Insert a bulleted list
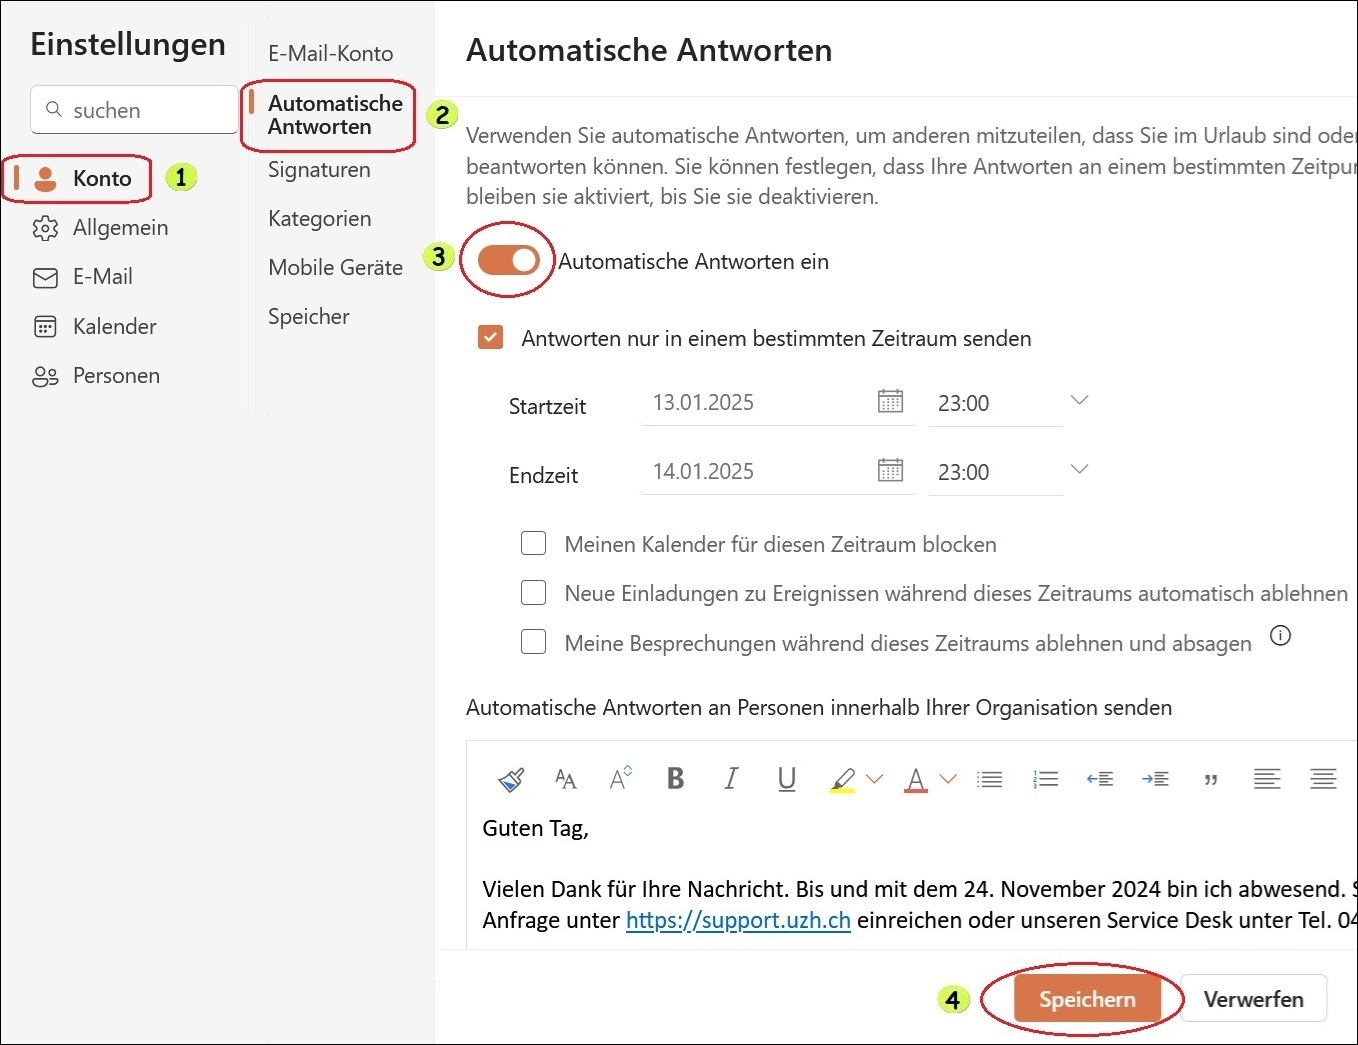The width and height of the screenshot is (1358, 1045). pos(989,779)
